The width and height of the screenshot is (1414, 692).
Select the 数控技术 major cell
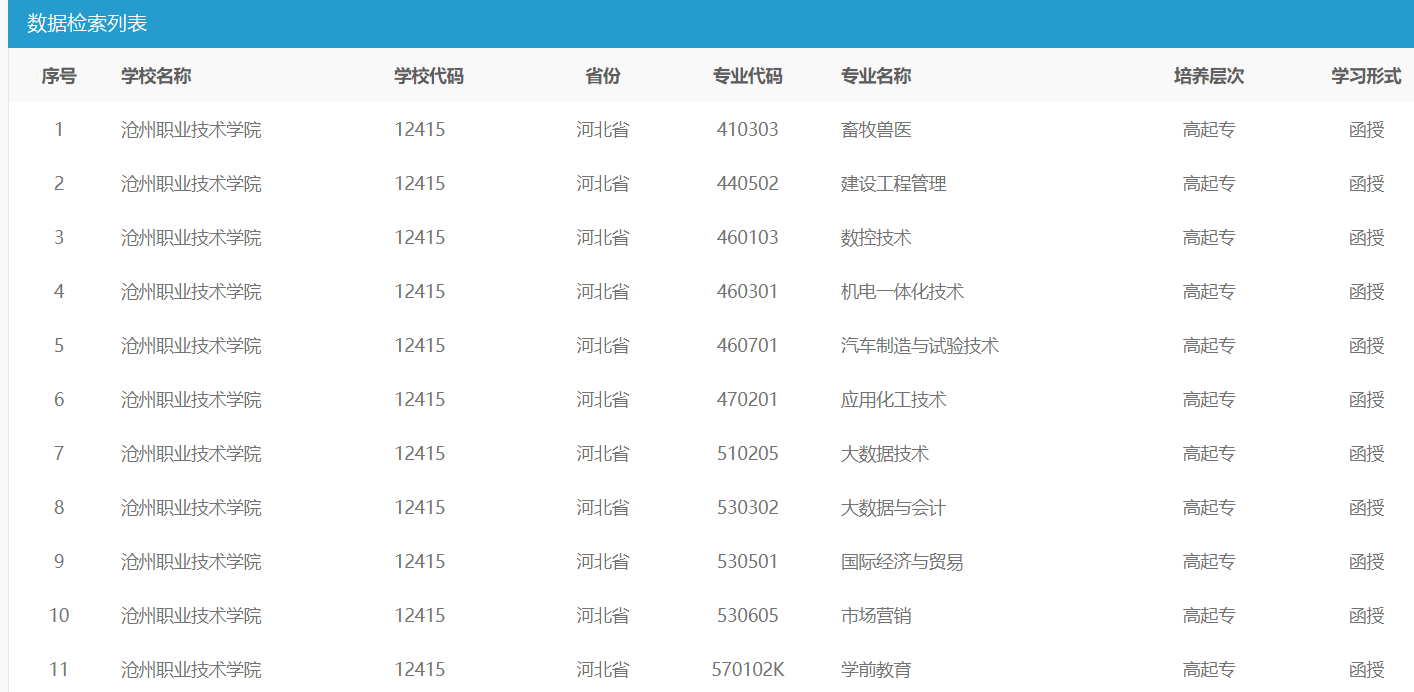click(x=876, y=238)
